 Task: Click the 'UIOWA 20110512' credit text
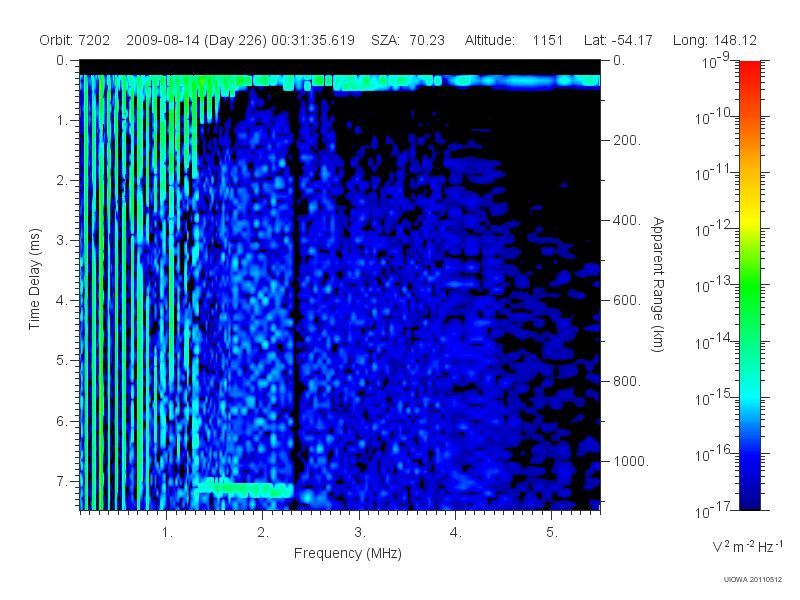coord(753,580)
